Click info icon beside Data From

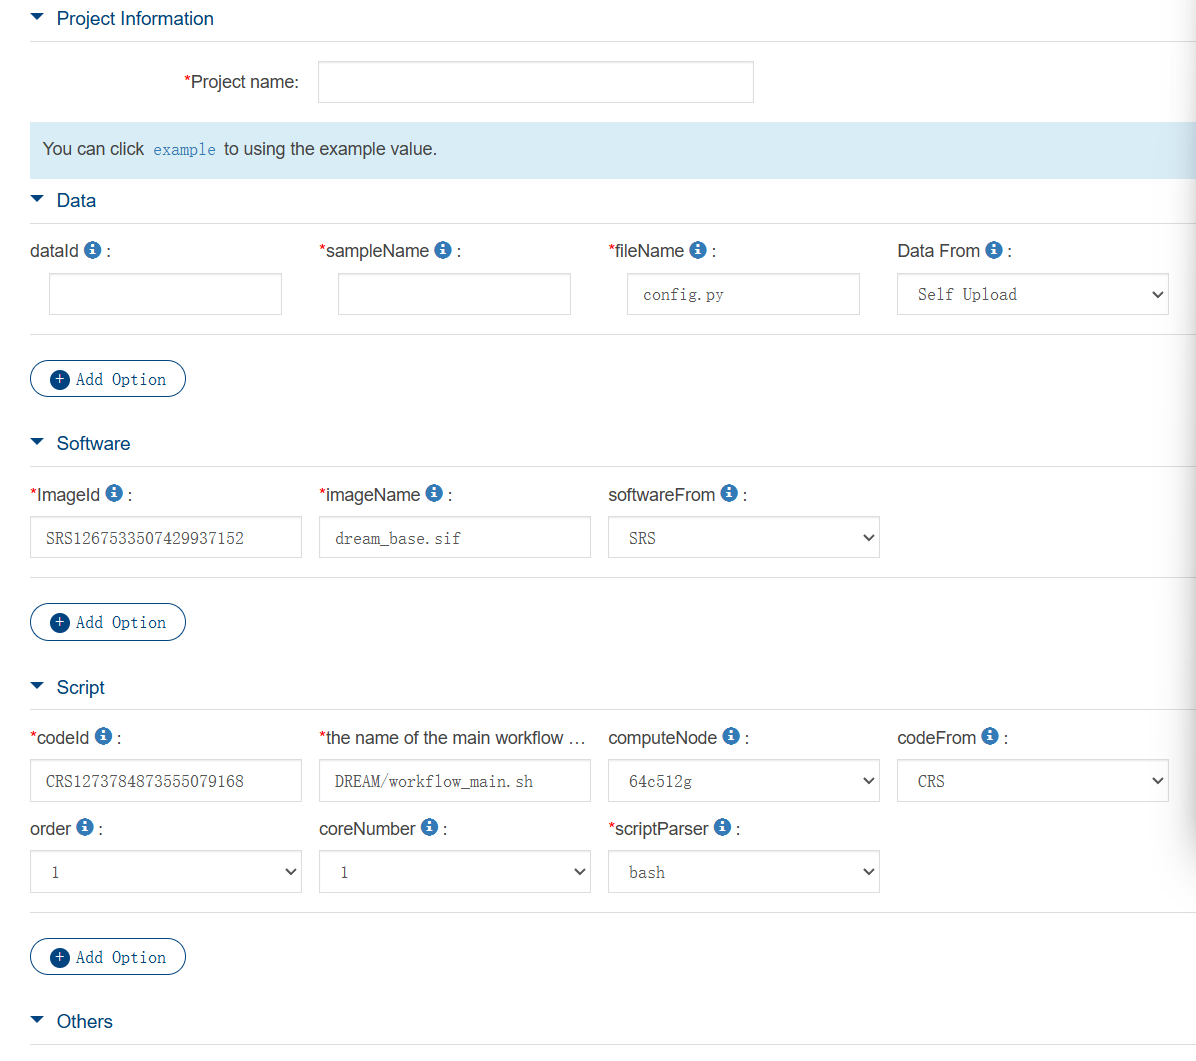[993, 250]
